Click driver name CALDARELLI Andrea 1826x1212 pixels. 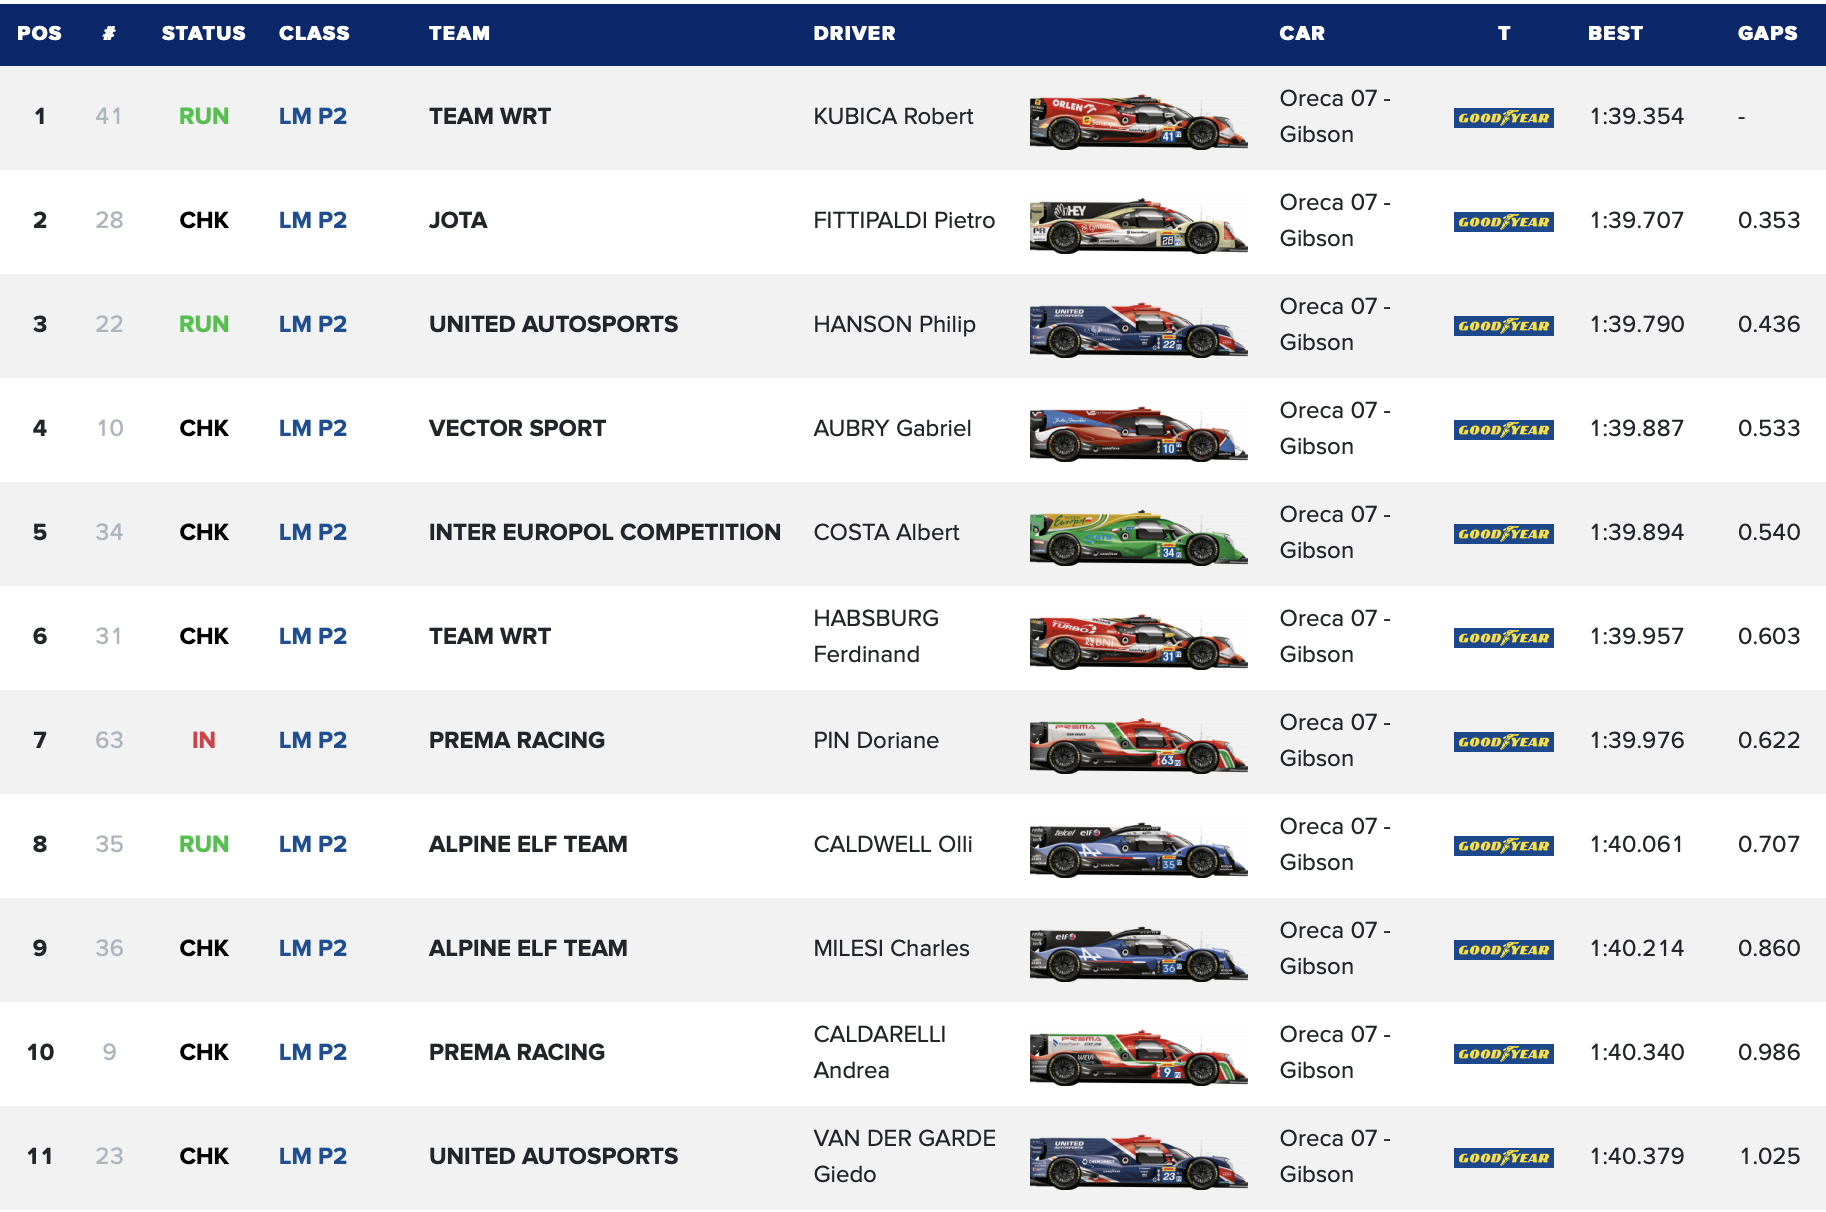point(880,1052)
